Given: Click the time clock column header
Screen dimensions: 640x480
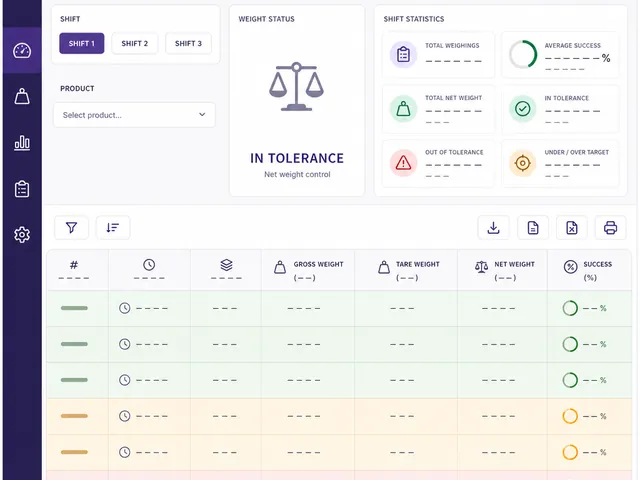Looking at the screenshot, I should (149, 270).
